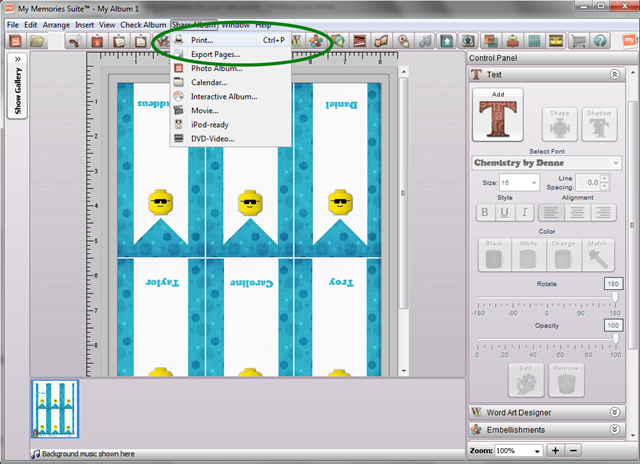Choose Calendar in Share Album menu
640x464 pixels.
pos(209,82)
